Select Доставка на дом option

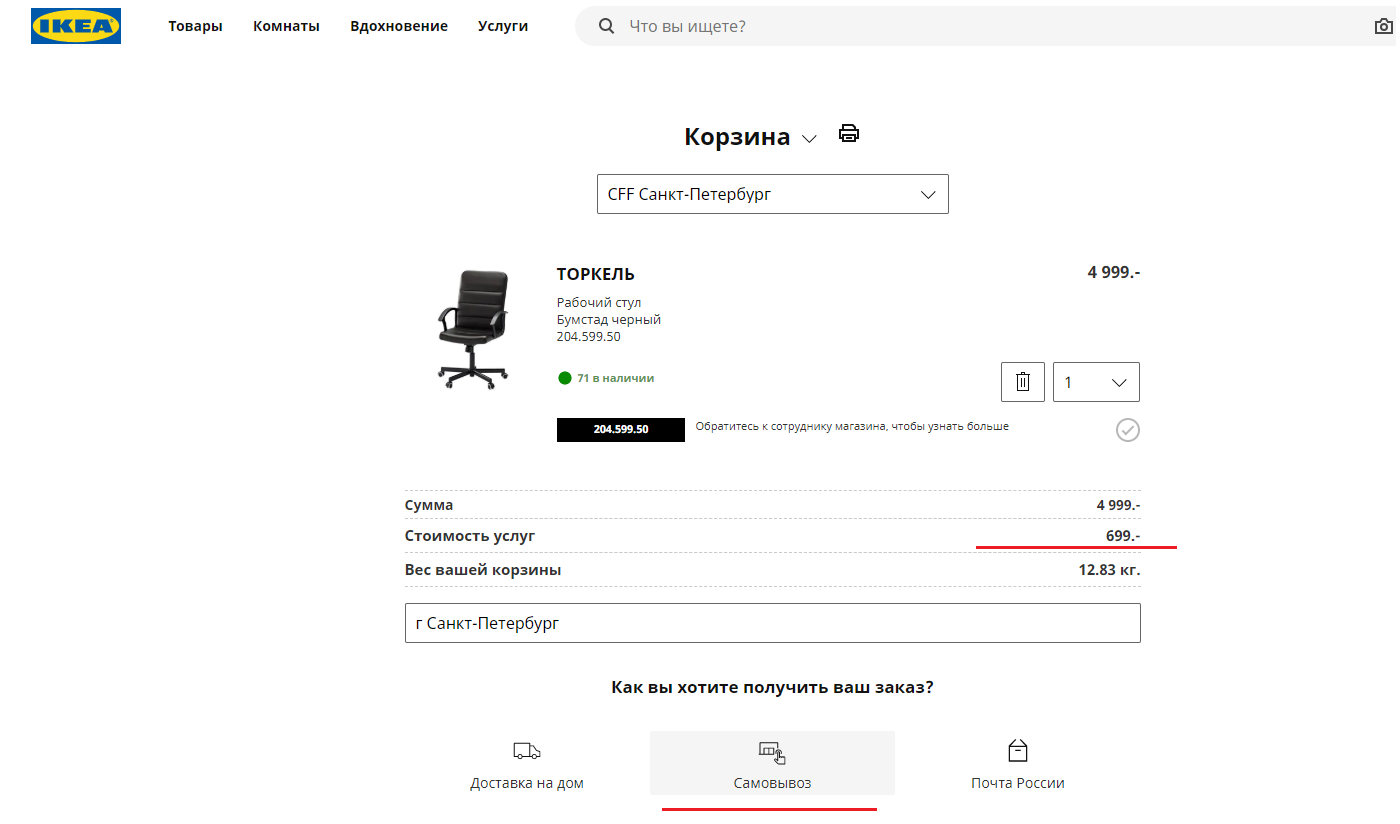coord(527,783)
